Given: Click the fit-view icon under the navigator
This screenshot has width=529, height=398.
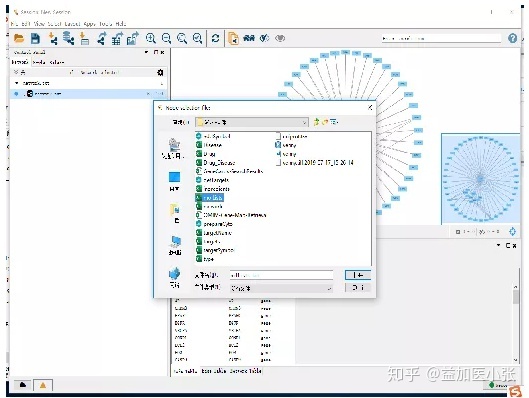Looking at the screenshot, I should (512, 232).
